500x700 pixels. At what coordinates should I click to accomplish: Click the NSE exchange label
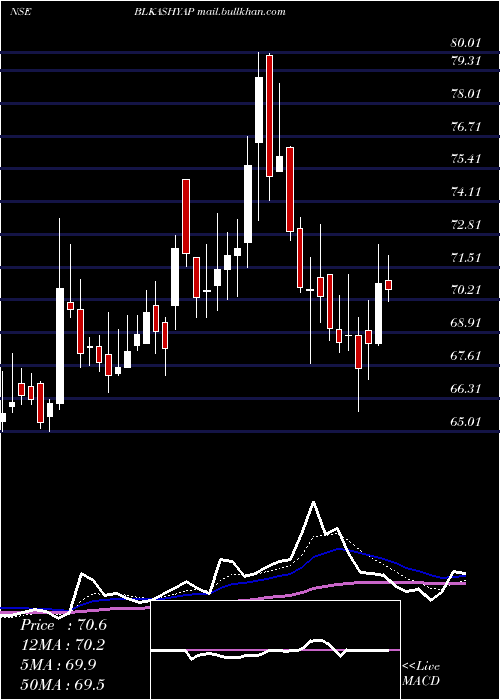click(x=20, y=12)
